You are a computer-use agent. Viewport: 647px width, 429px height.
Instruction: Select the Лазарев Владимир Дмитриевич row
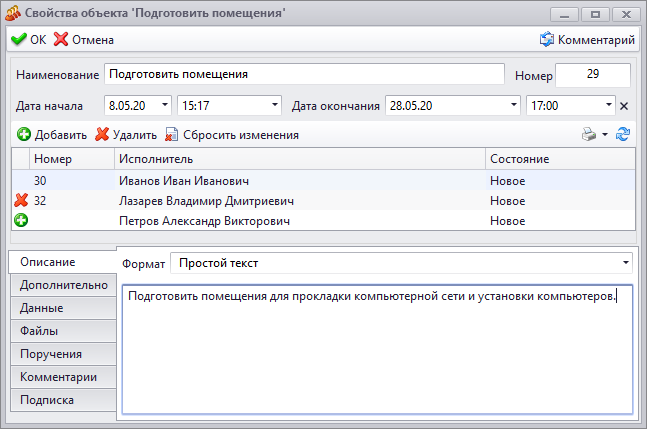[x=324, y=200]
